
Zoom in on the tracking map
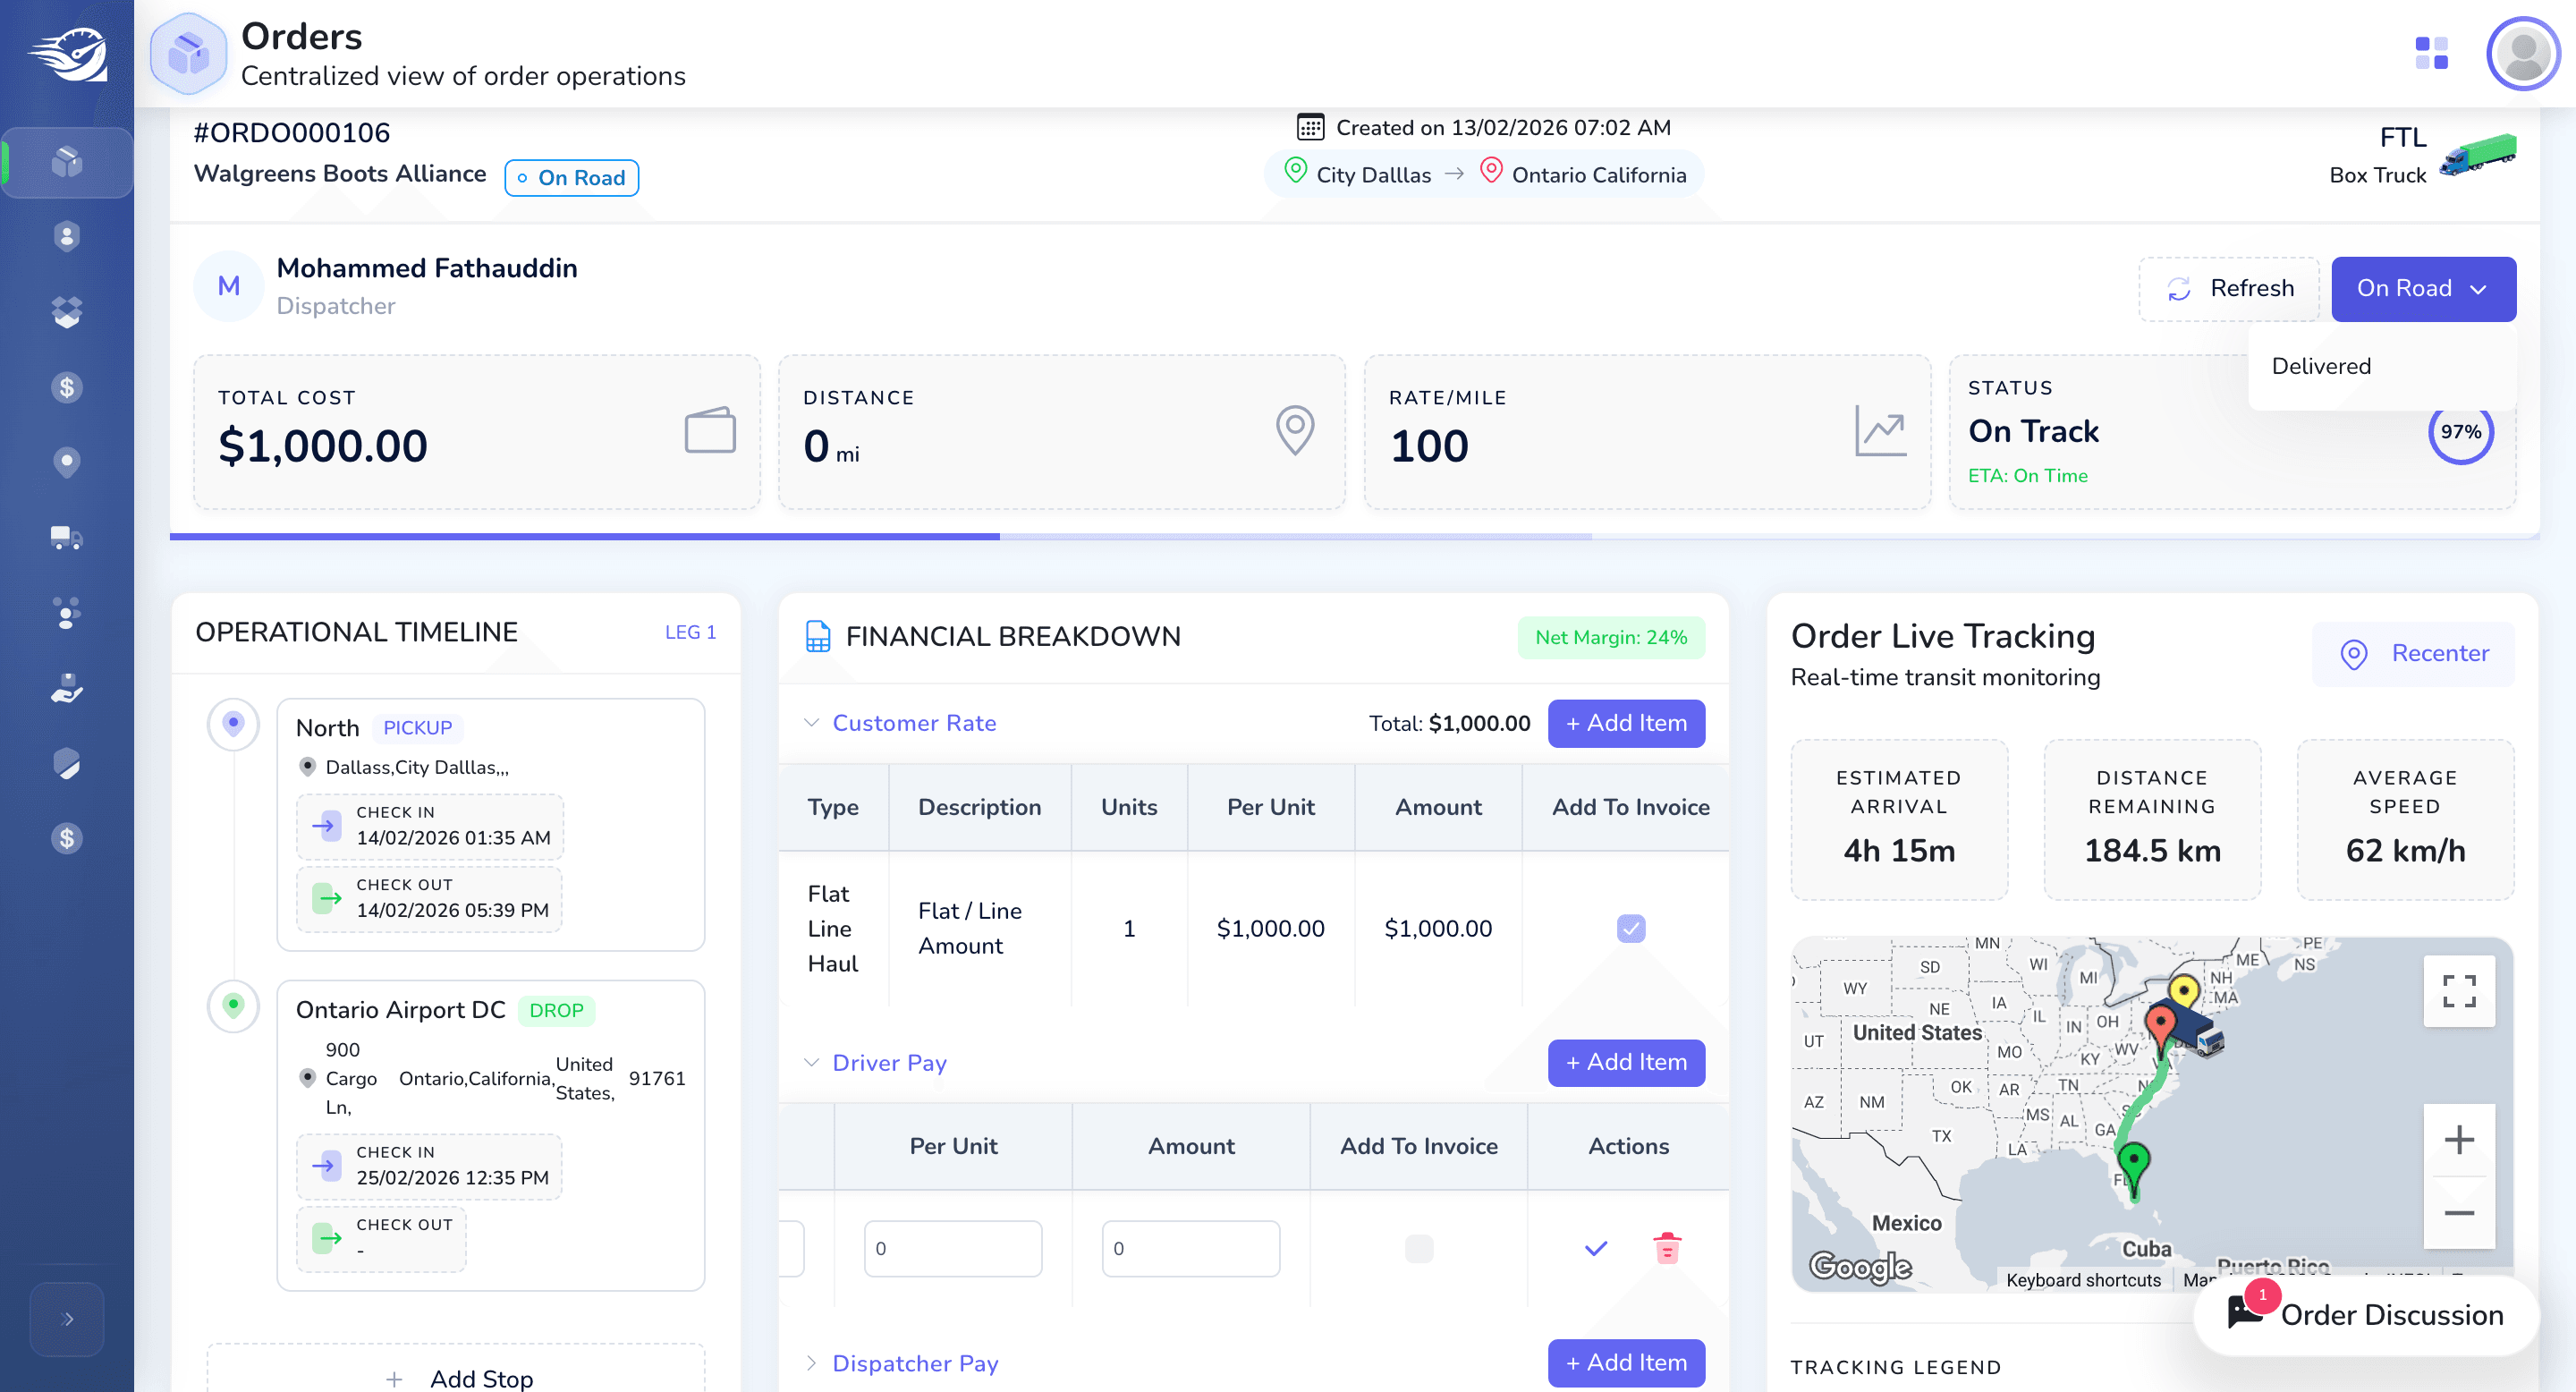2458,1140
